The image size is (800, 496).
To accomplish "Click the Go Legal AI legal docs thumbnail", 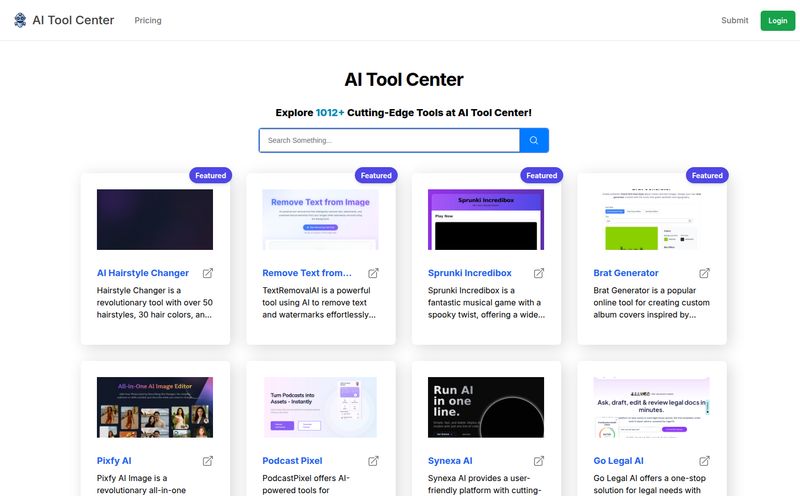I will pos(652,407).
